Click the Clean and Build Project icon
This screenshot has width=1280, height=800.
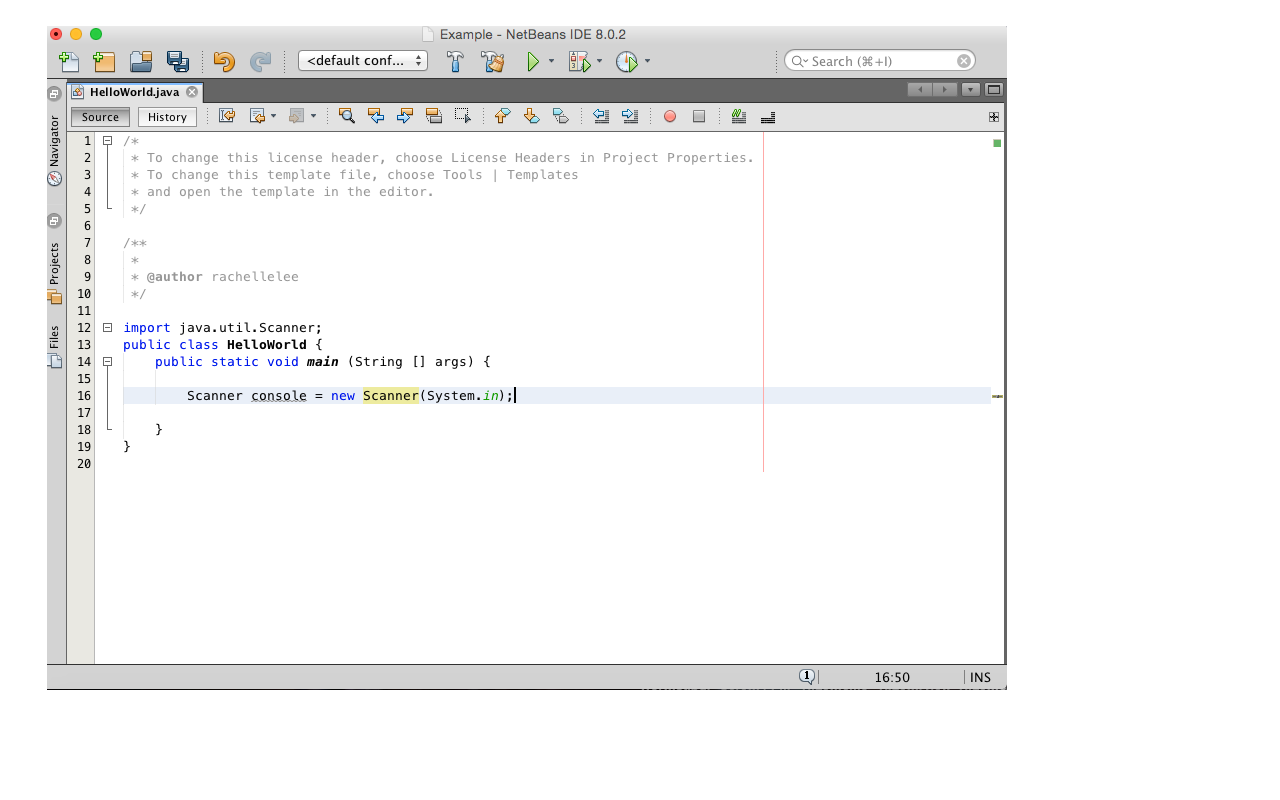pyautogui.click(x=492, y=61)
